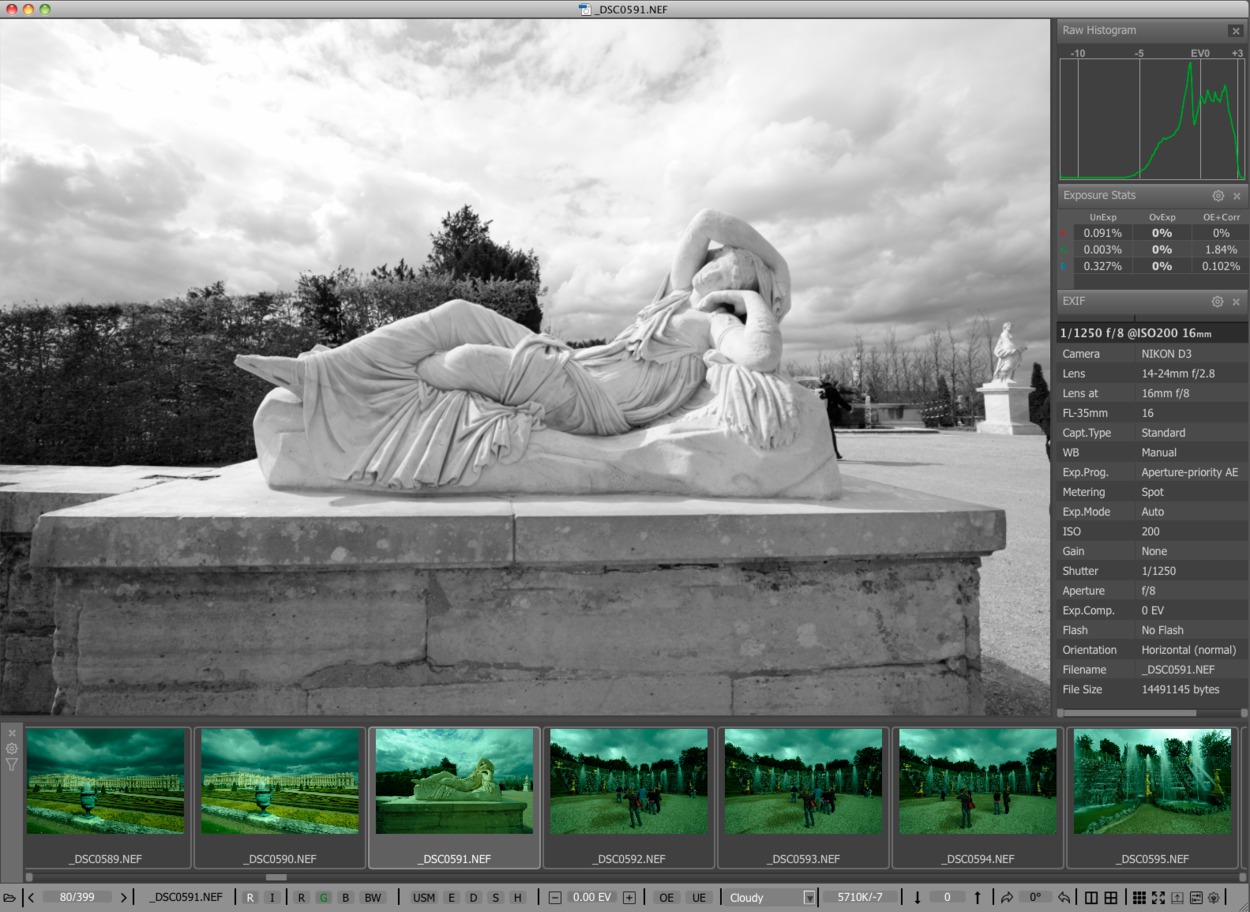Show thumbnail grid view icon
The height and width of the screenshot is (912, 1250).
coord(1138,898)
